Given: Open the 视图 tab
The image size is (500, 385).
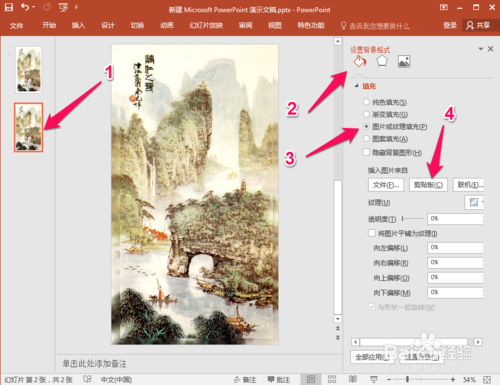Looking at the screenshot, I should 275,25.
